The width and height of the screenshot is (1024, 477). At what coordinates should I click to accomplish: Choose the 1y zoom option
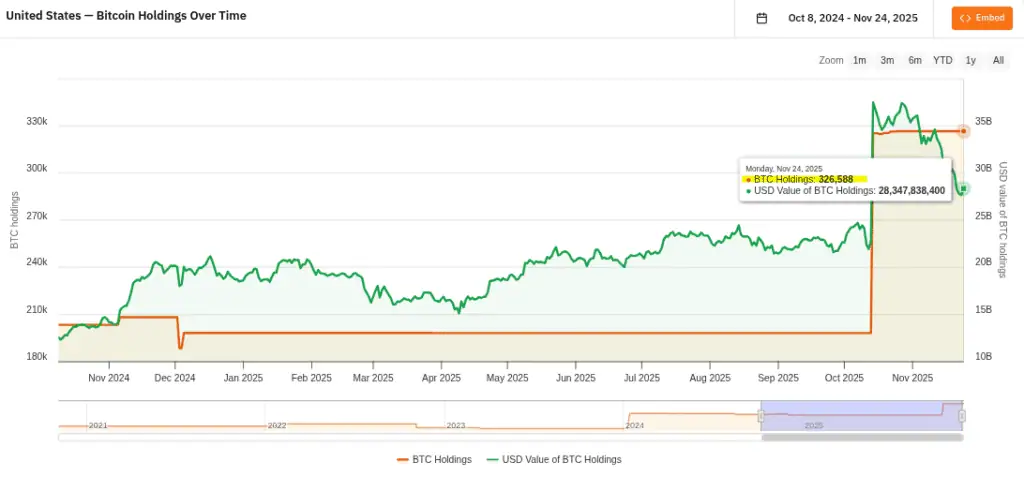971,61
